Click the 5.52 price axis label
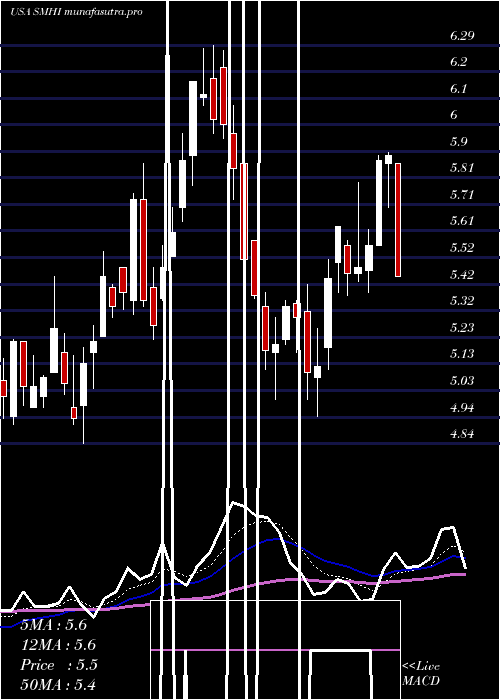 coord(462,248)
